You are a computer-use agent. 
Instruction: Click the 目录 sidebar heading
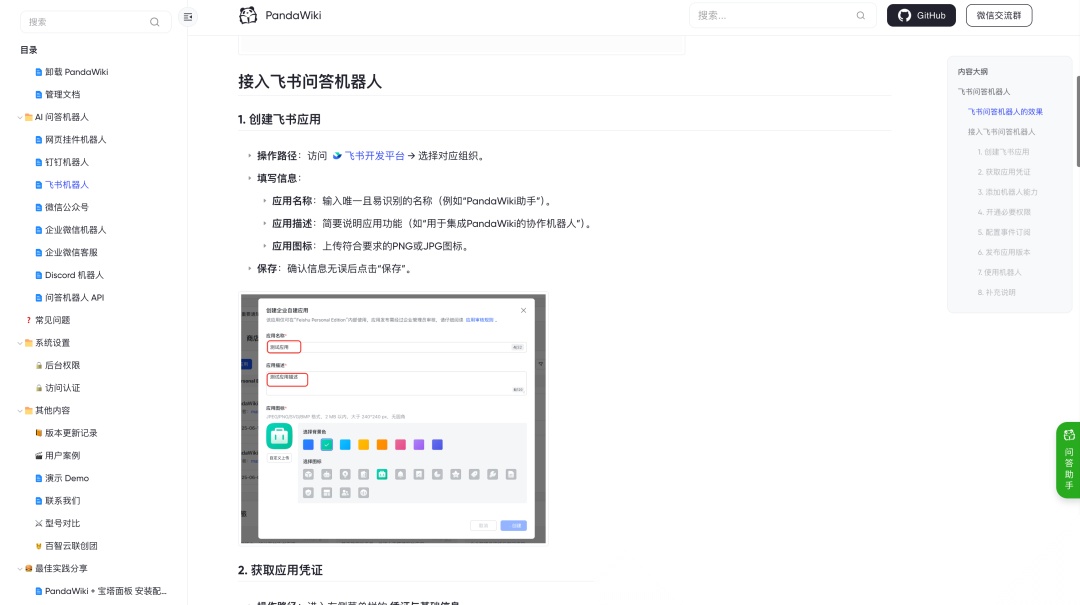click(29, 50)
